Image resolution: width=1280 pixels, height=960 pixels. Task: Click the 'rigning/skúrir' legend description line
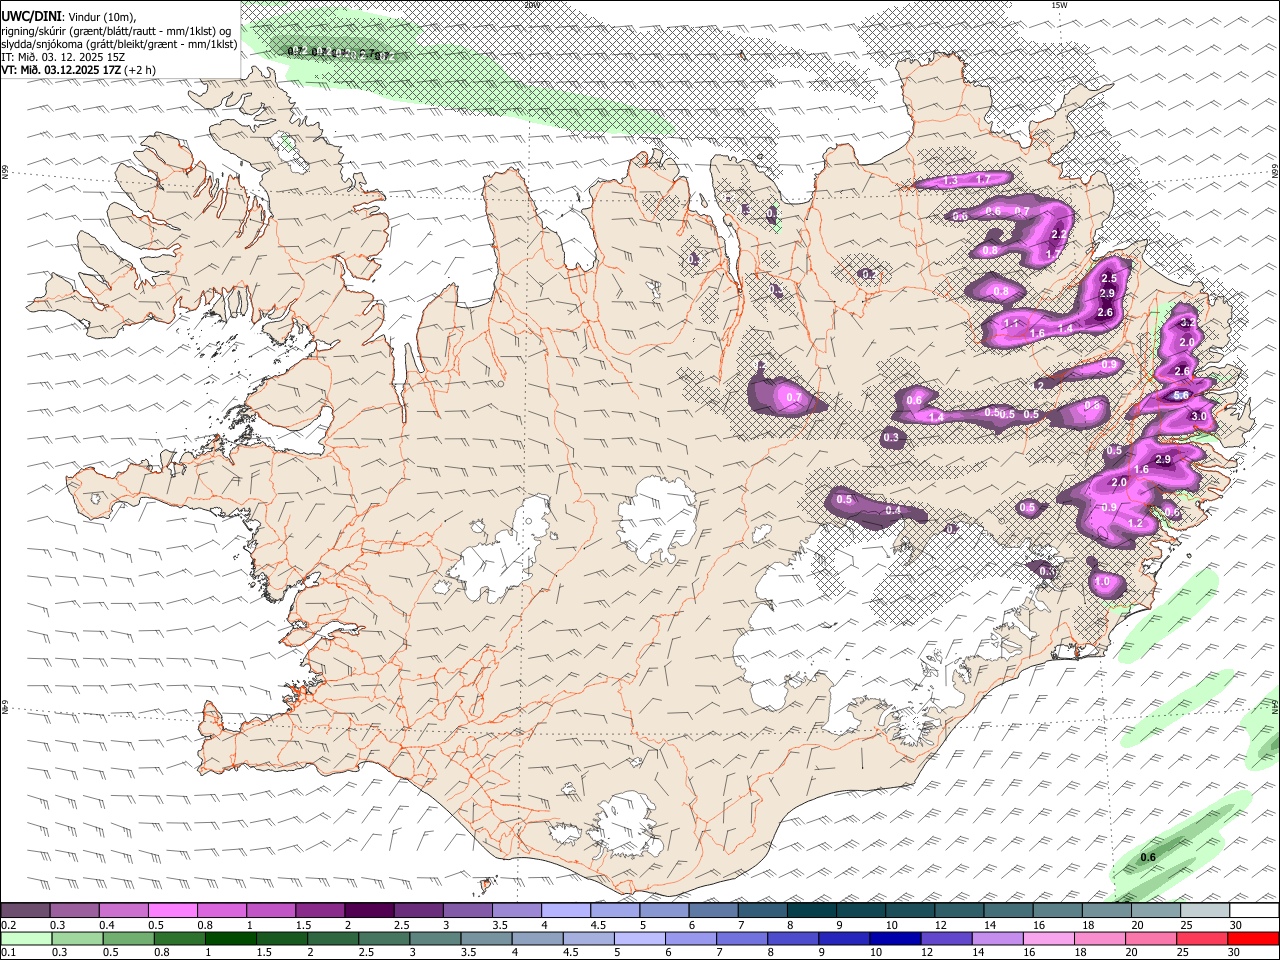(115, 31)
